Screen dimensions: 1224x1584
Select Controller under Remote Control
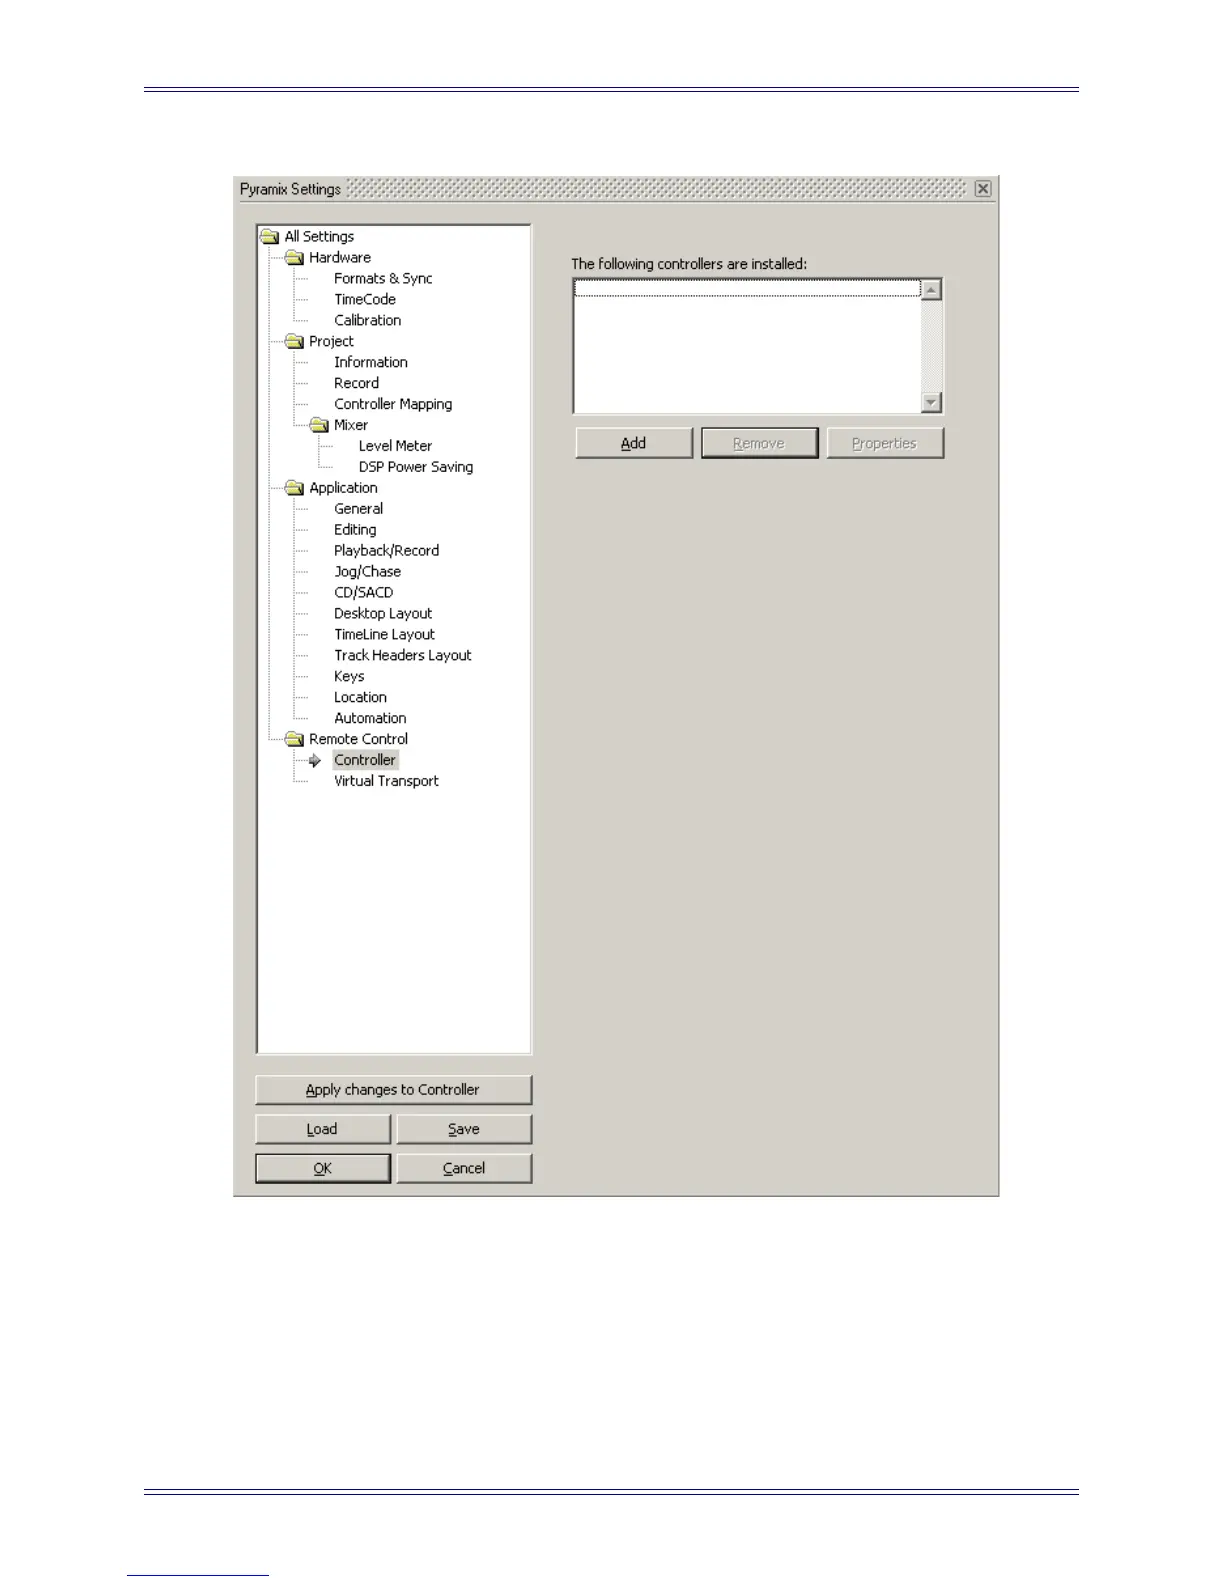(x=365, y=761)
